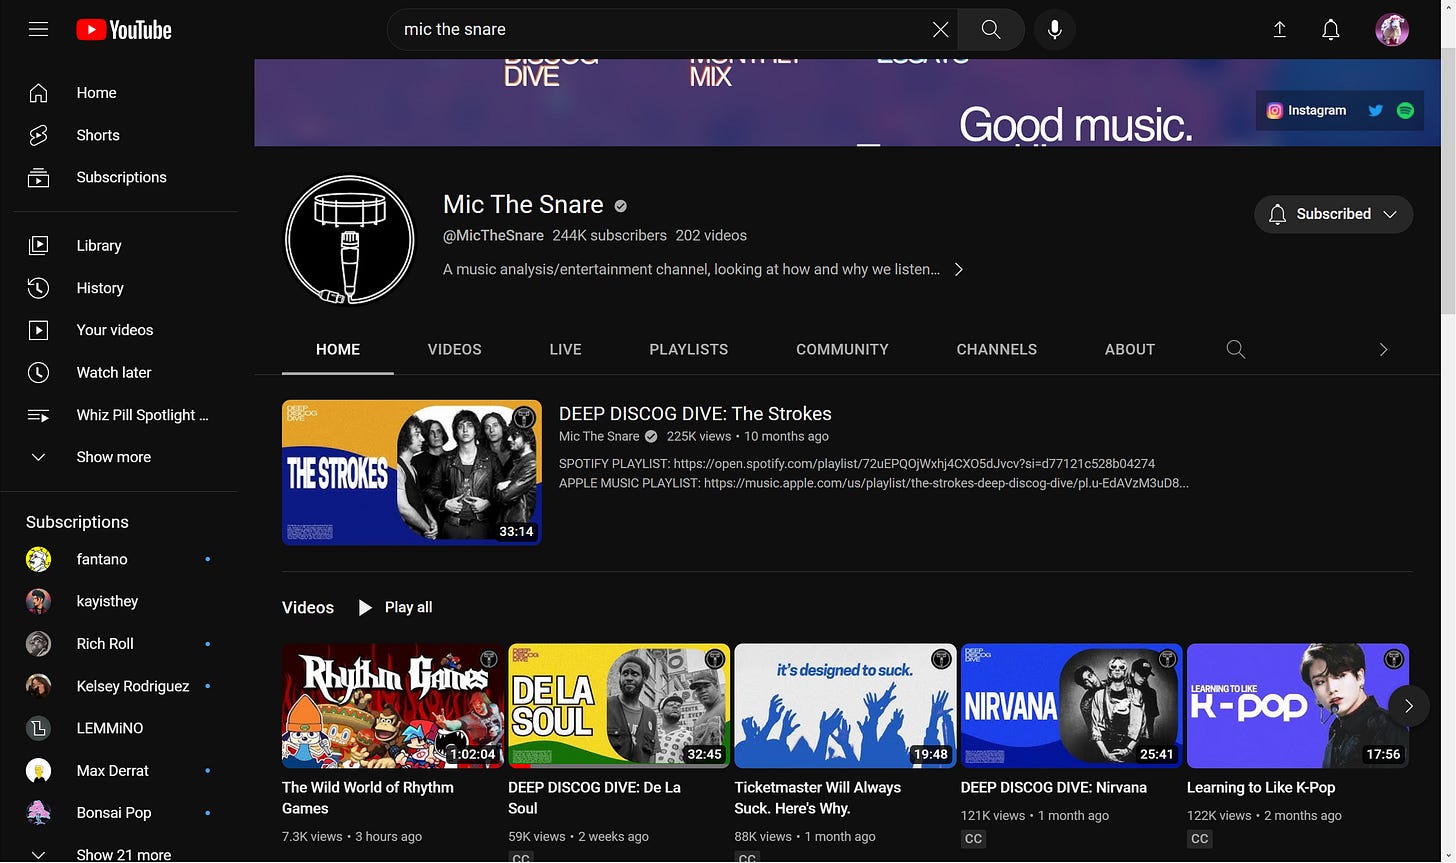Viewport: 1456px width, 863px height.
Task: Open Learning to Like K-Pop title
Action: point(1261,788)
